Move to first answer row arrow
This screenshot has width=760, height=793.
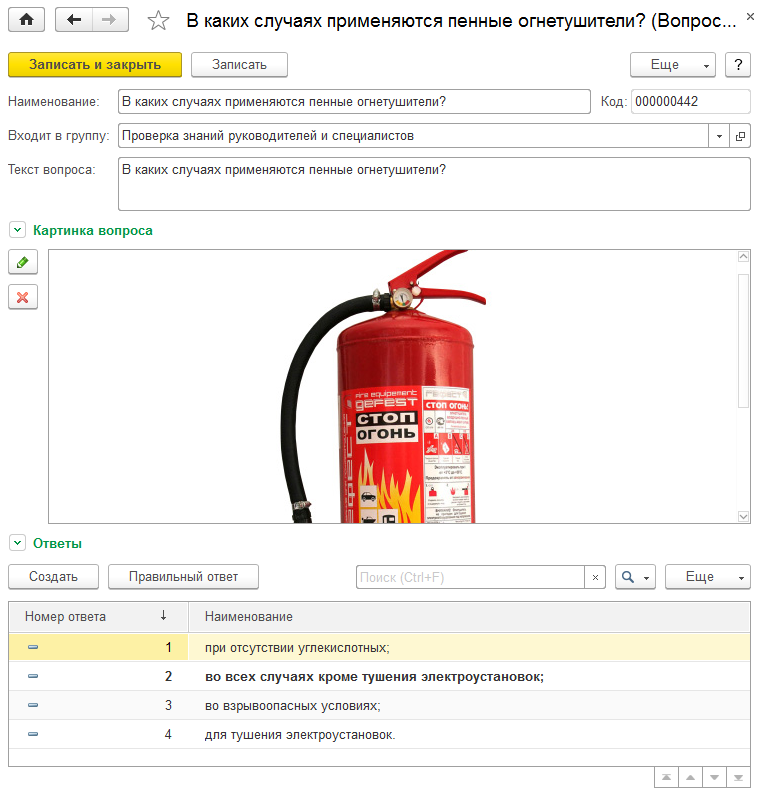666,777
